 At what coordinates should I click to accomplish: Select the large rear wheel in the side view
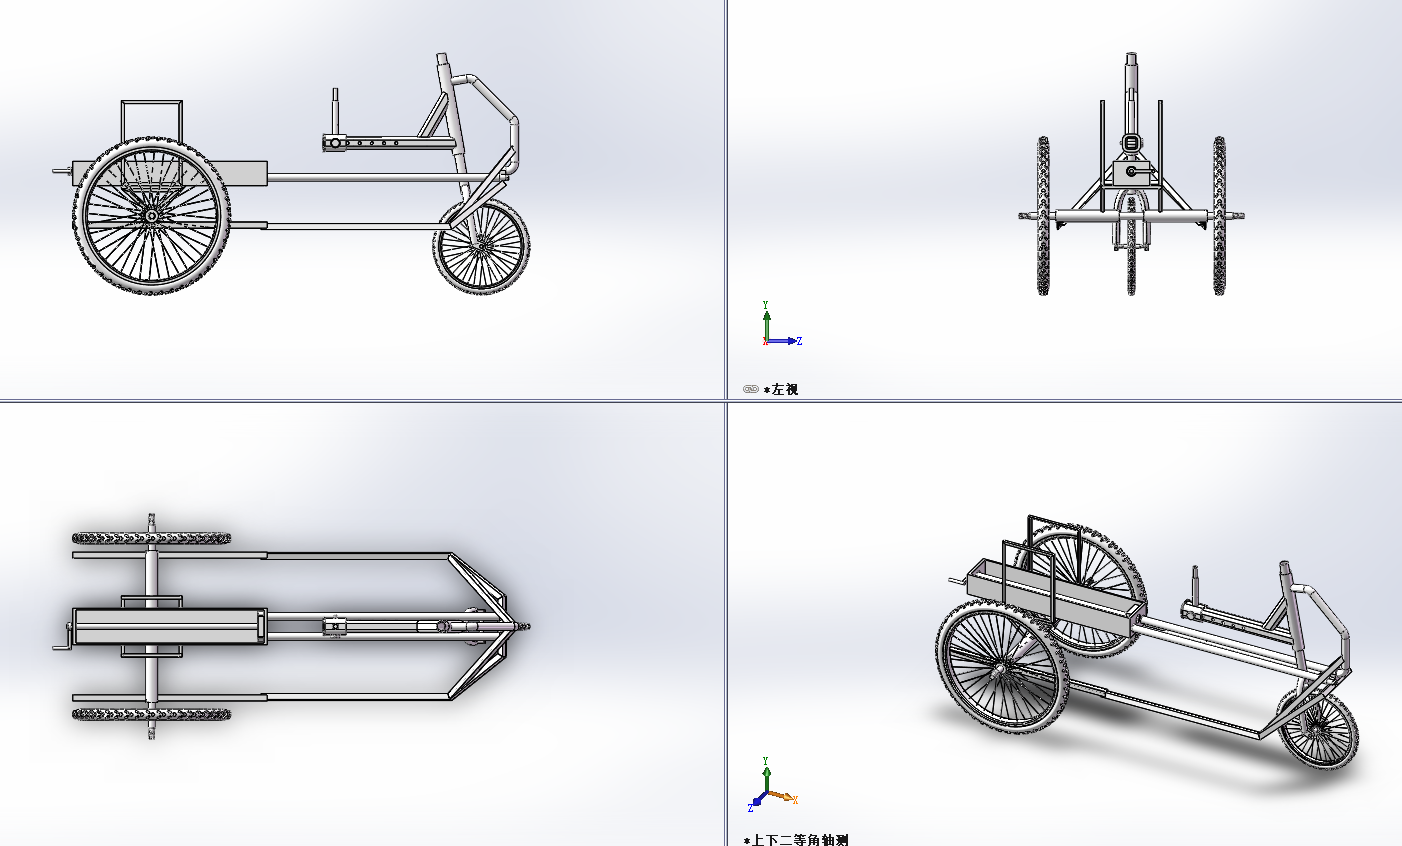pyautogui.click(x=151, y=215)
